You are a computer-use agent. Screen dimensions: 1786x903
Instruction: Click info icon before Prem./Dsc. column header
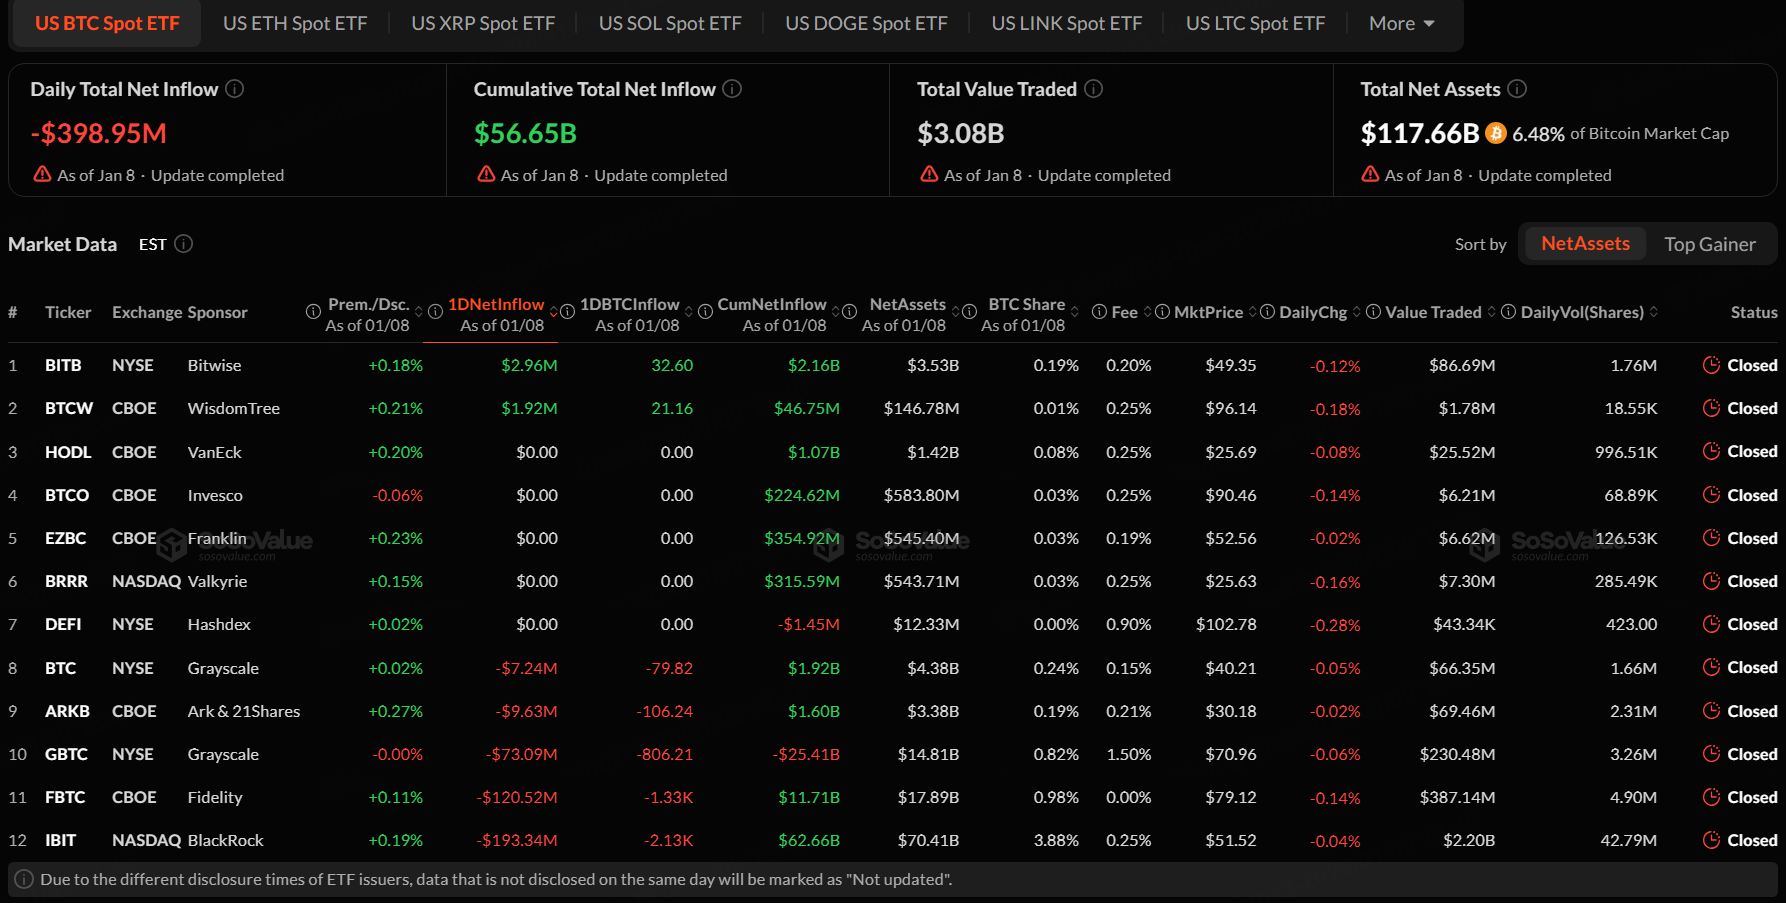tap(313, 312)
